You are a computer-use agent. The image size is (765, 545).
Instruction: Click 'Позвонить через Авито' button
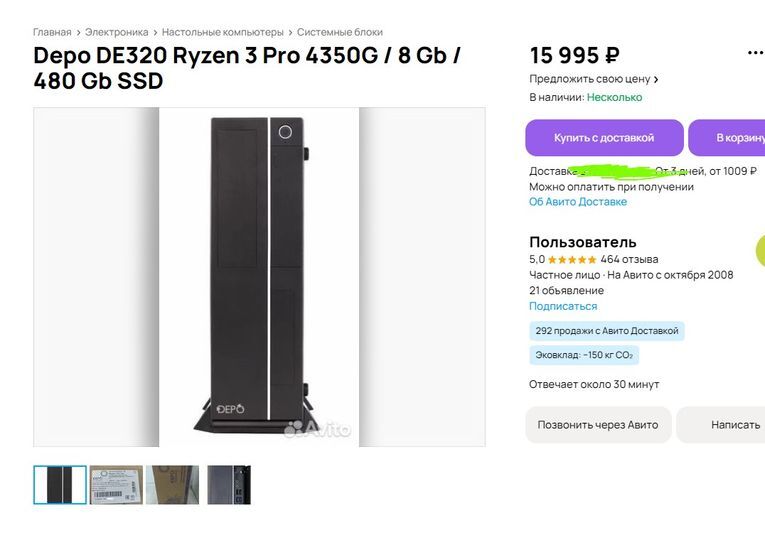597,425
